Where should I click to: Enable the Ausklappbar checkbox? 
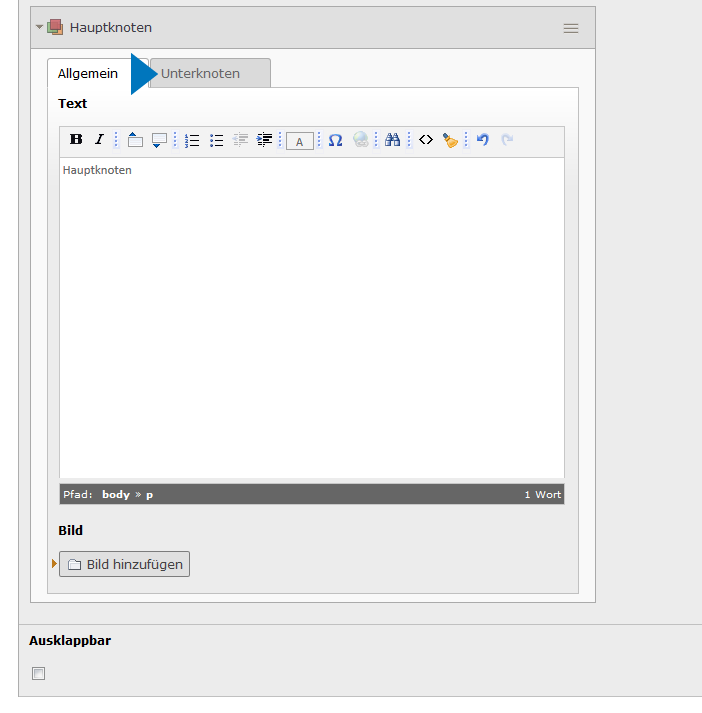(39, 673)
